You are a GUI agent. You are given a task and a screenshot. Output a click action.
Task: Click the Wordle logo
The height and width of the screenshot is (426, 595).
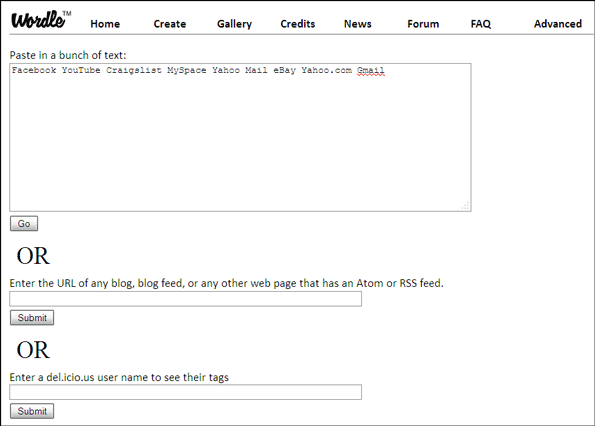pyautogui.click(x=41, y=20)
